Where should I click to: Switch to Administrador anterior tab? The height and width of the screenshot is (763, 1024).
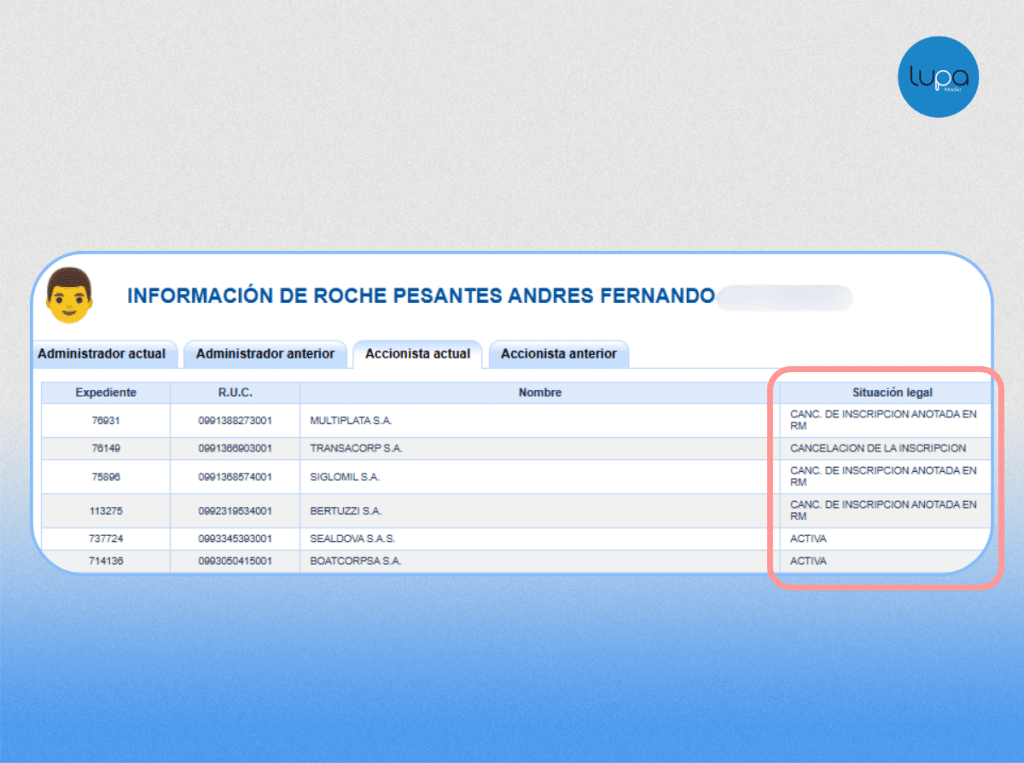pyautogui.click(x=265, y=354)
